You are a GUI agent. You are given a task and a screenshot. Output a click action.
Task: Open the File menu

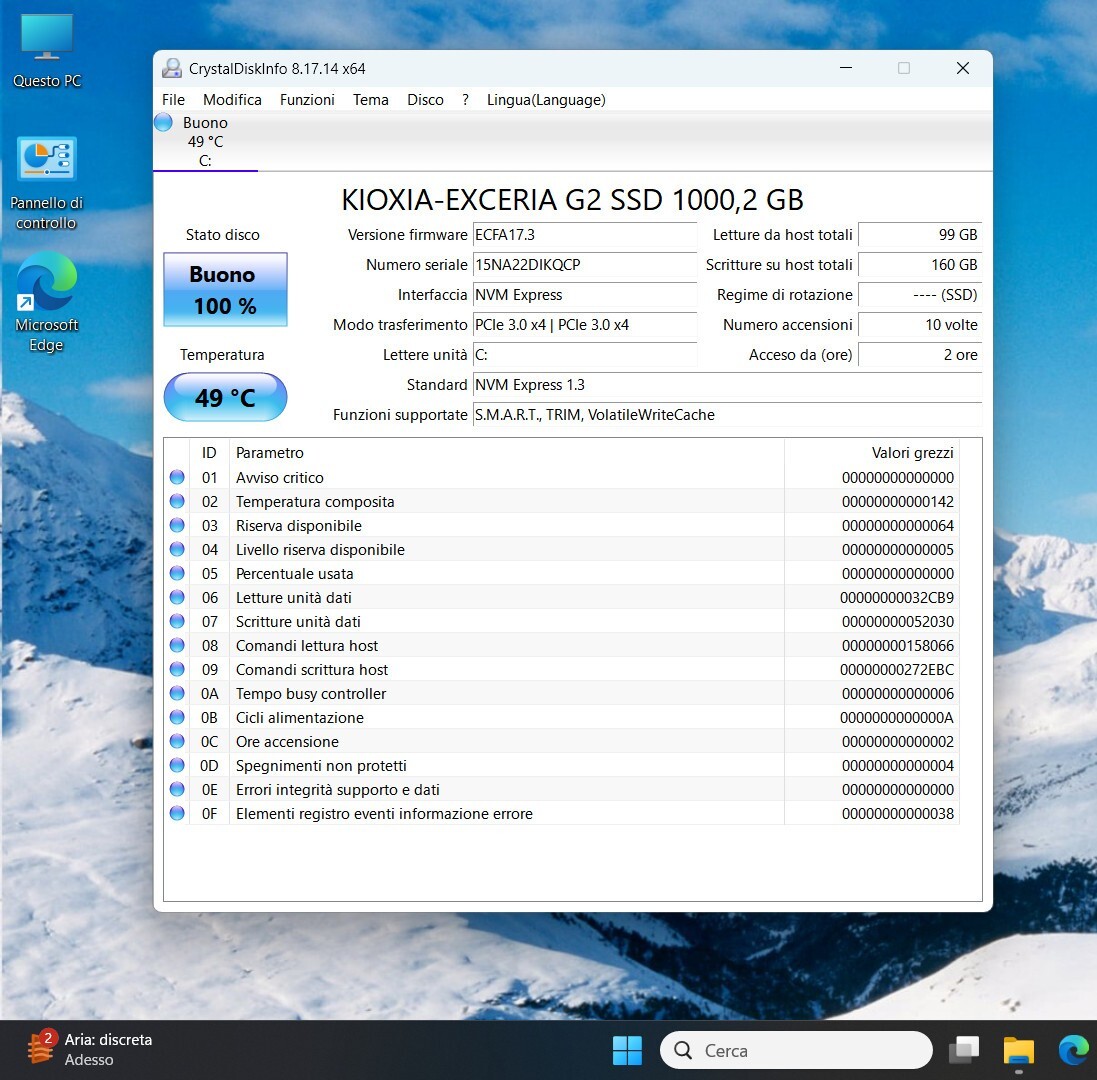[173, 100]
